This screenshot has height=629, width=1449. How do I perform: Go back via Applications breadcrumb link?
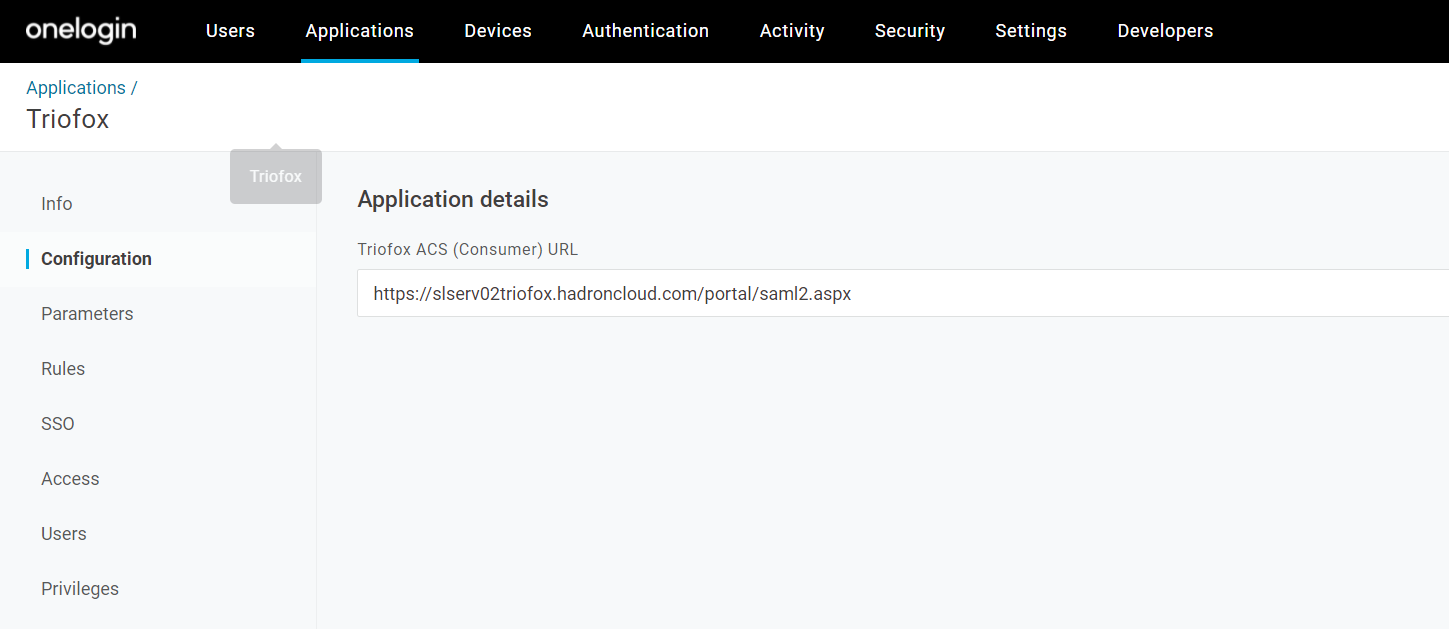(x=76, y=88)
